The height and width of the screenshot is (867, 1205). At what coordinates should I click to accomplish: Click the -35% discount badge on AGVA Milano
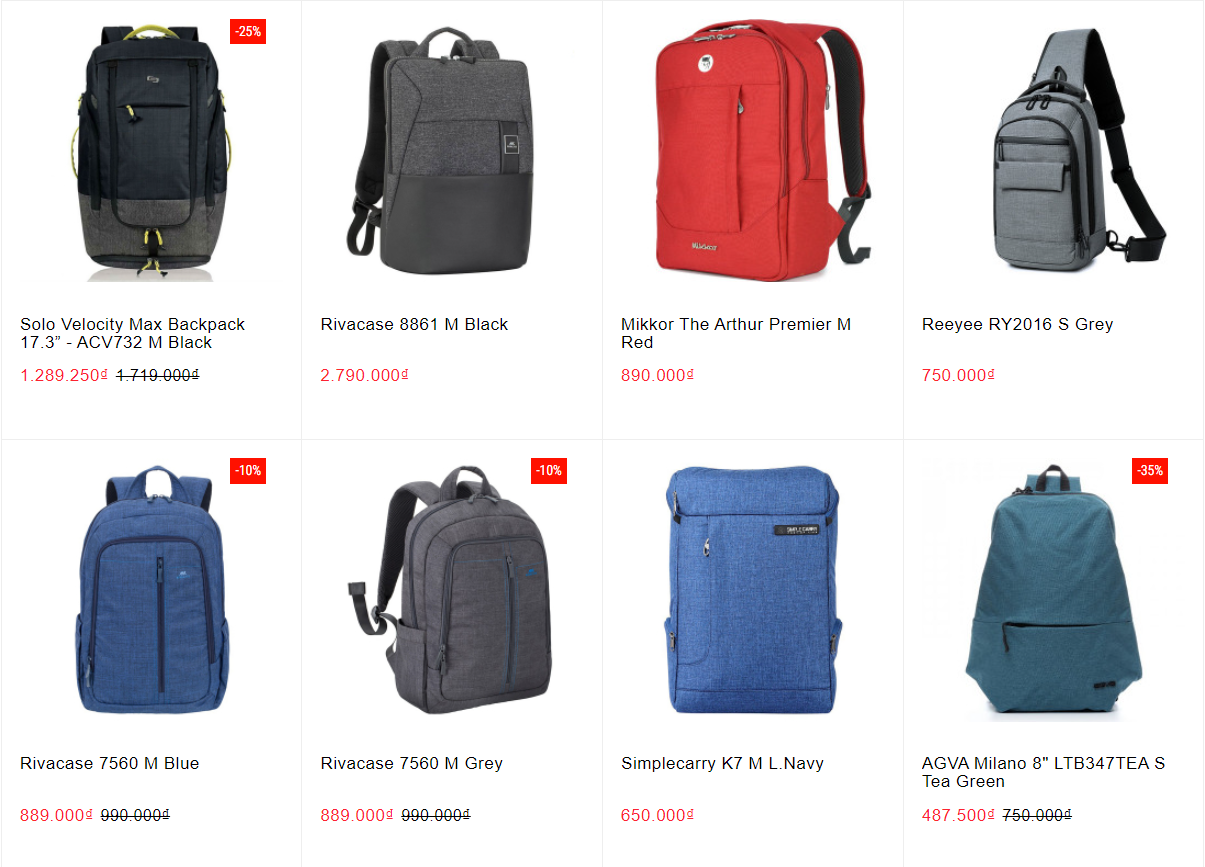[1150, 470]
